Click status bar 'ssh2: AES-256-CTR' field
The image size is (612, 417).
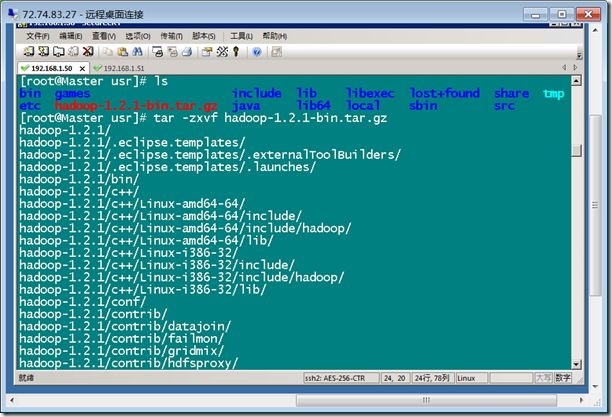tap(341, 378)
